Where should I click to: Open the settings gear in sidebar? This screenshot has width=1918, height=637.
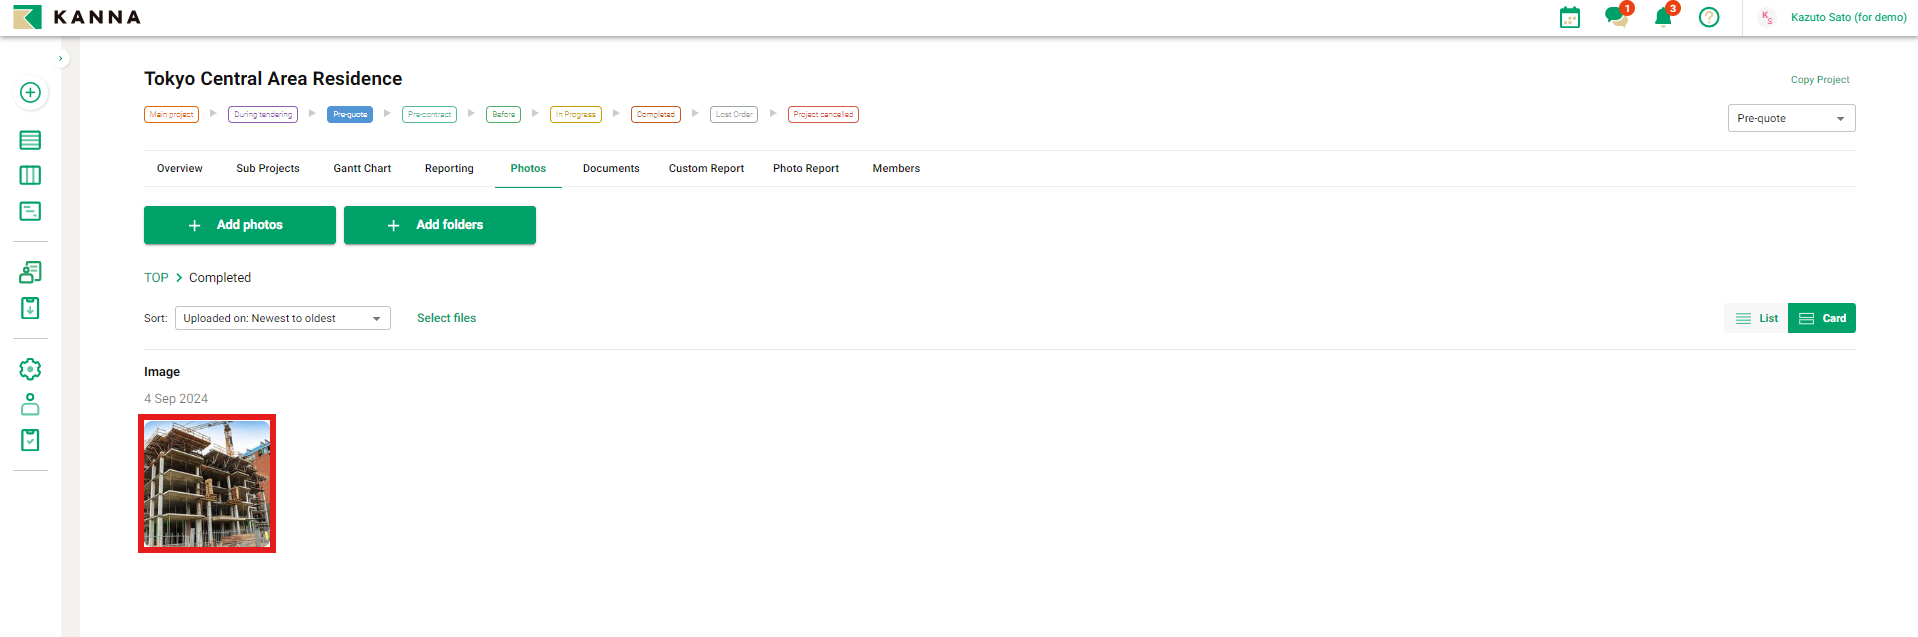pos(30,369)
